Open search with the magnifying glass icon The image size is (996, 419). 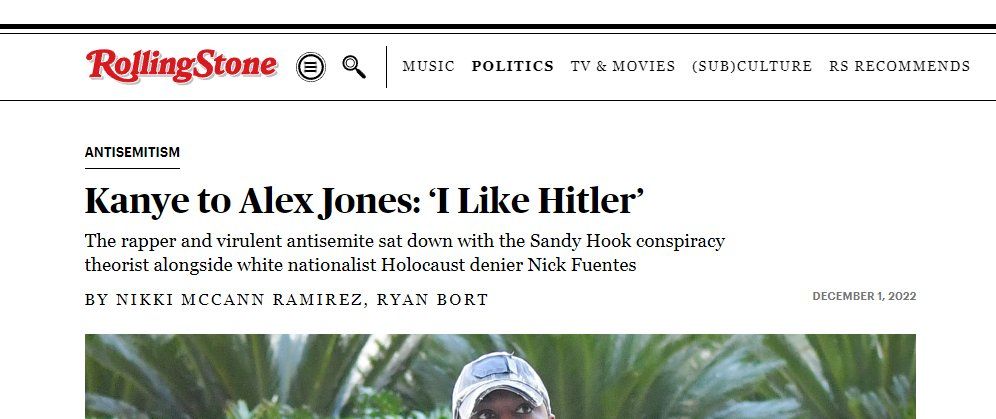(354, 67)
